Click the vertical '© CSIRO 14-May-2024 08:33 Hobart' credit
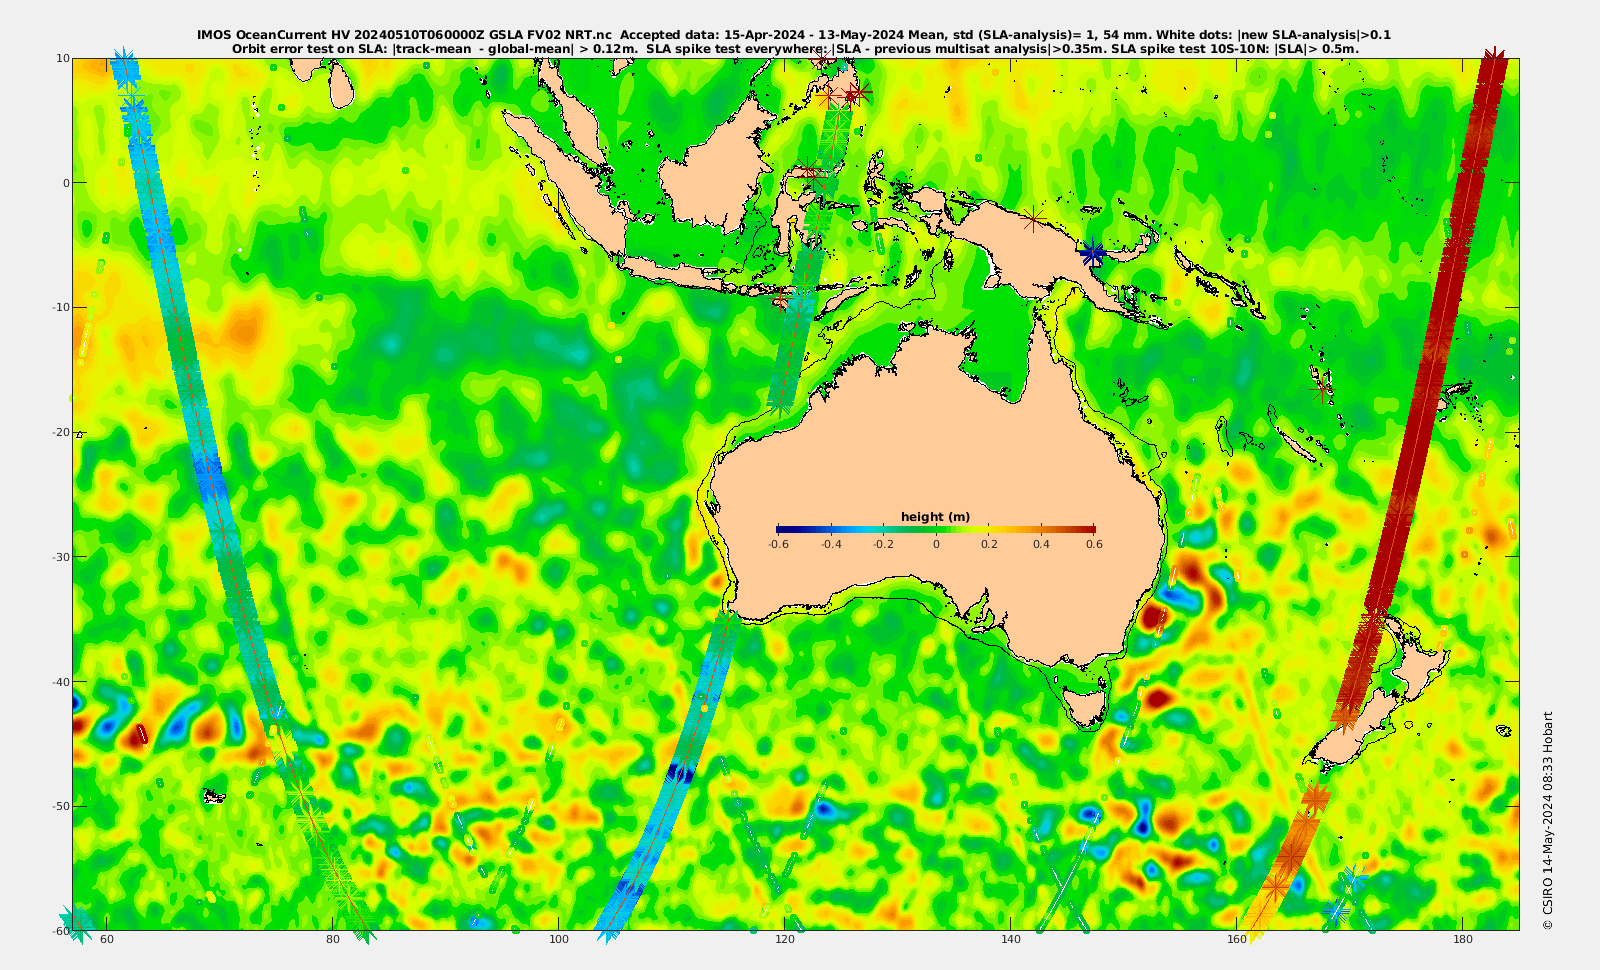Viewport: 1600px width, 970px height. [1548, 820]
